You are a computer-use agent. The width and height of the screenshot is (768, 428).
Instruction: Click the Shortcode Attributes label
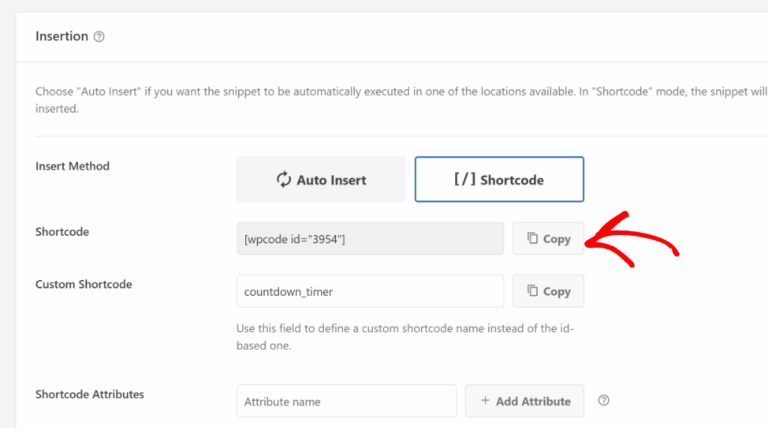[89, 394]
